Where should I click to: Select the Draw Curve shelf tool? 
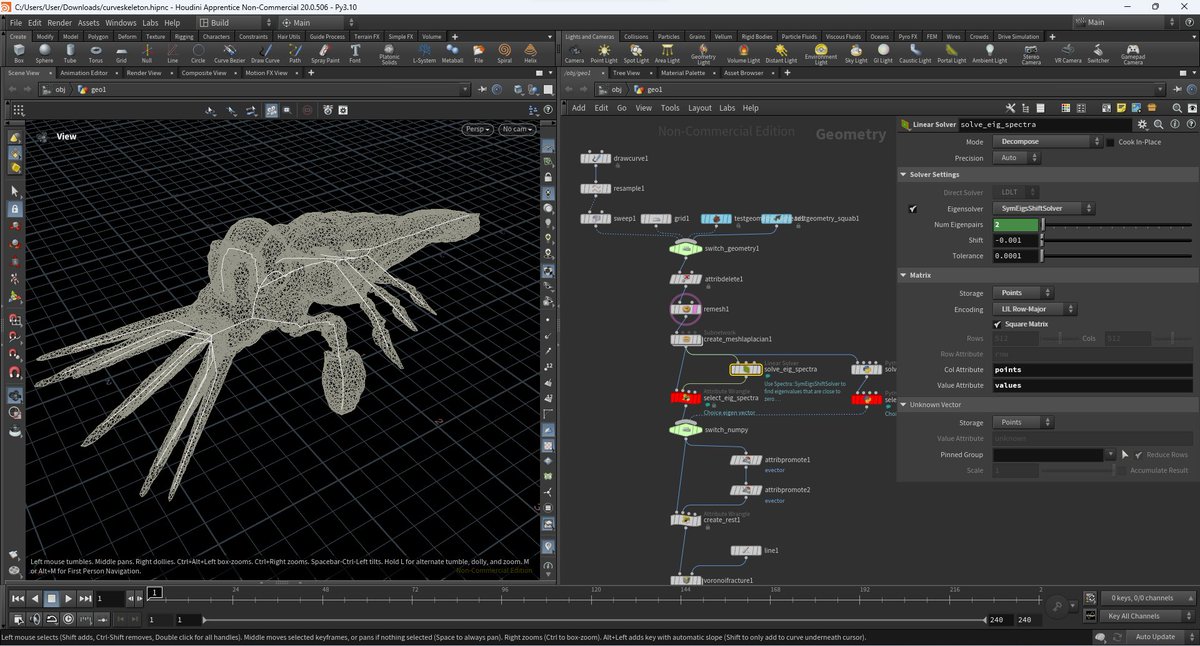point(265,53)
